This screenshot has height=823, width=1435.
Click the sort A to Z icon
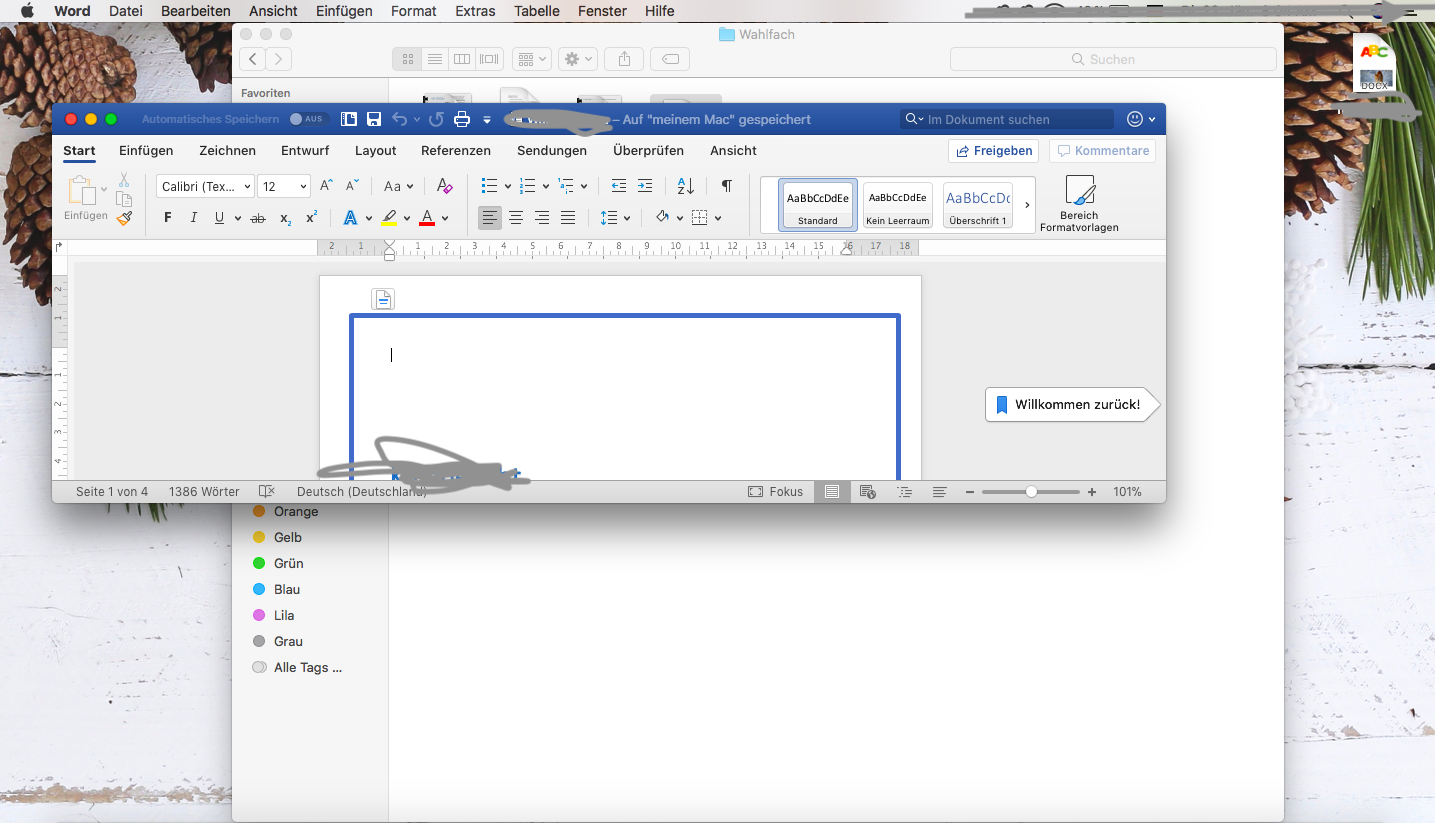coord(685,186)
